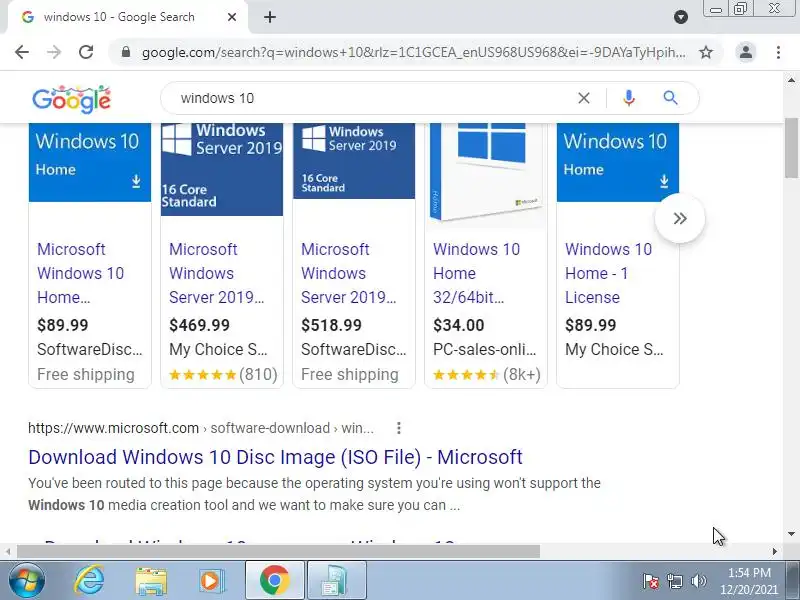Click the Chrome taskbar icon

coord(274,581)
